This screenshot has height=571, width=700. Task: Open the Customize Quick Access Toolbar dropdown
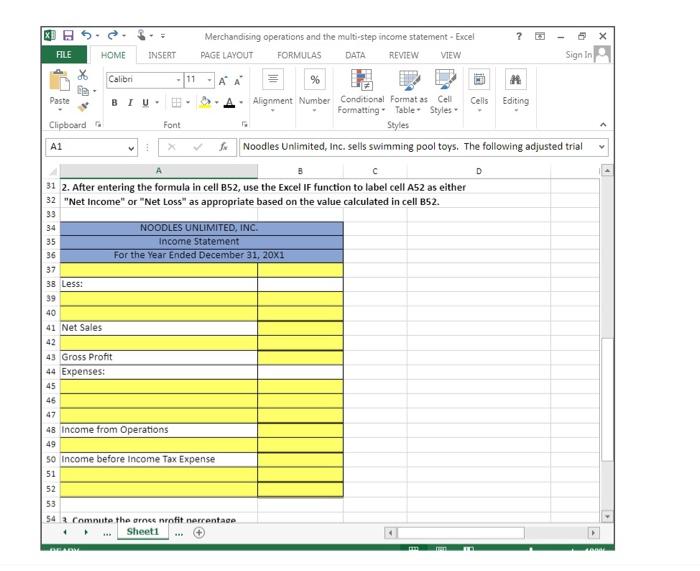pyautogui.click(x=163, y=36)
